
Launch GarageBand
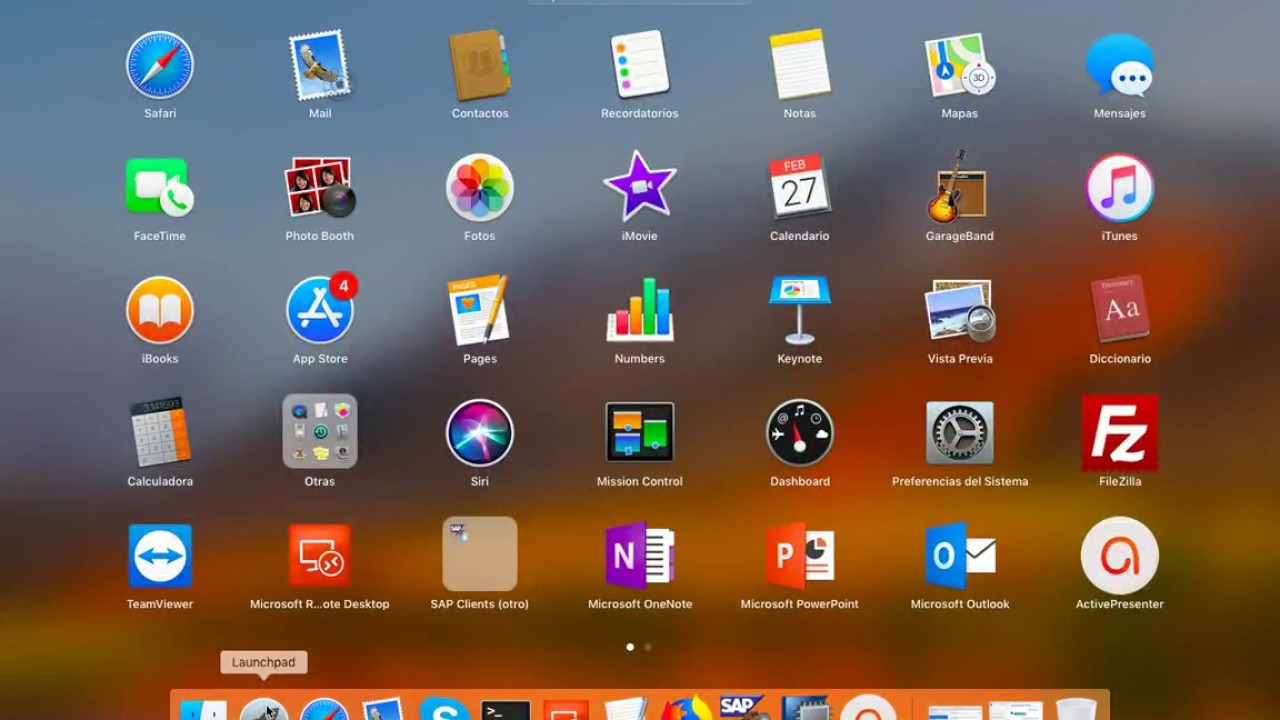click(x=960, y=188)
